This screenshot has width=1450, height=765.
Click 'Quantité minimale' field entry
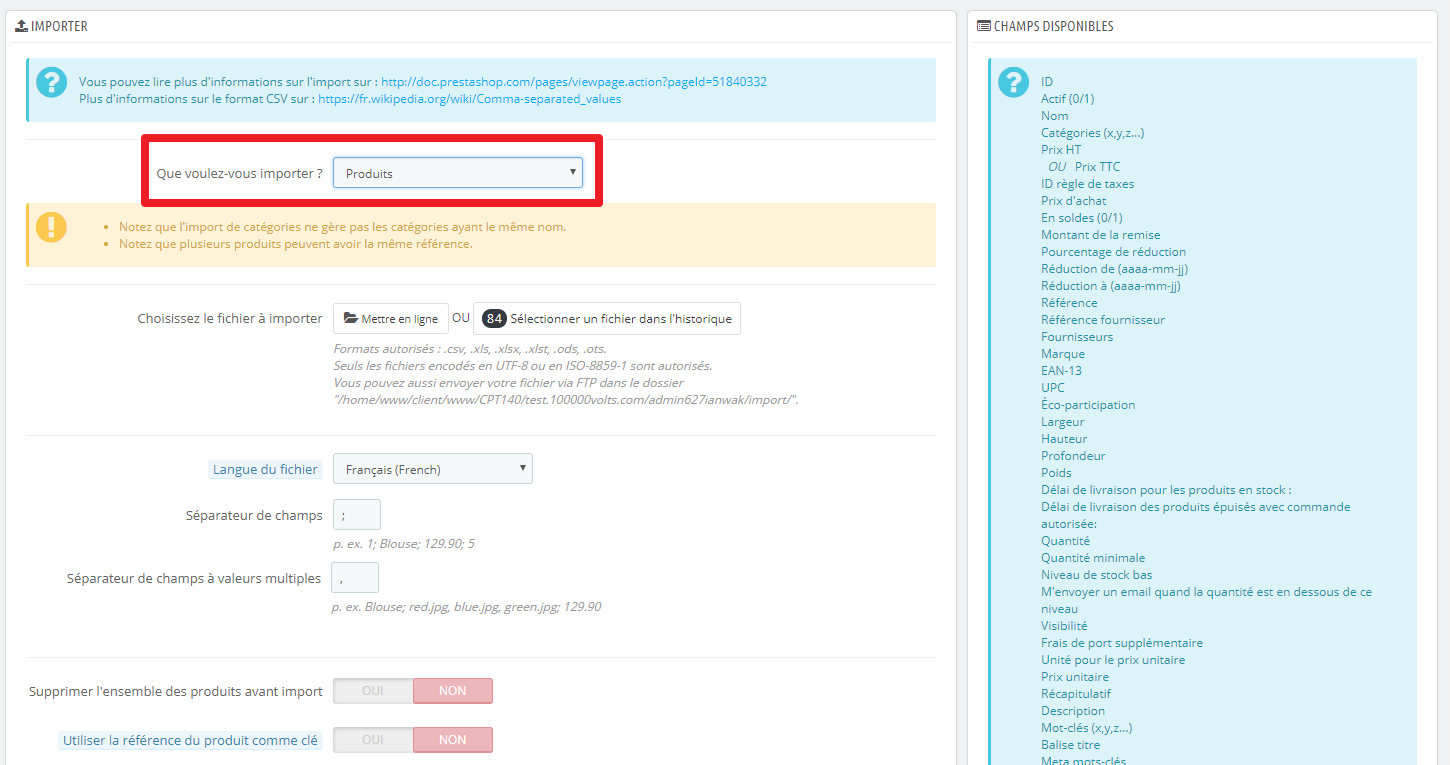[x=1093, y=558]
